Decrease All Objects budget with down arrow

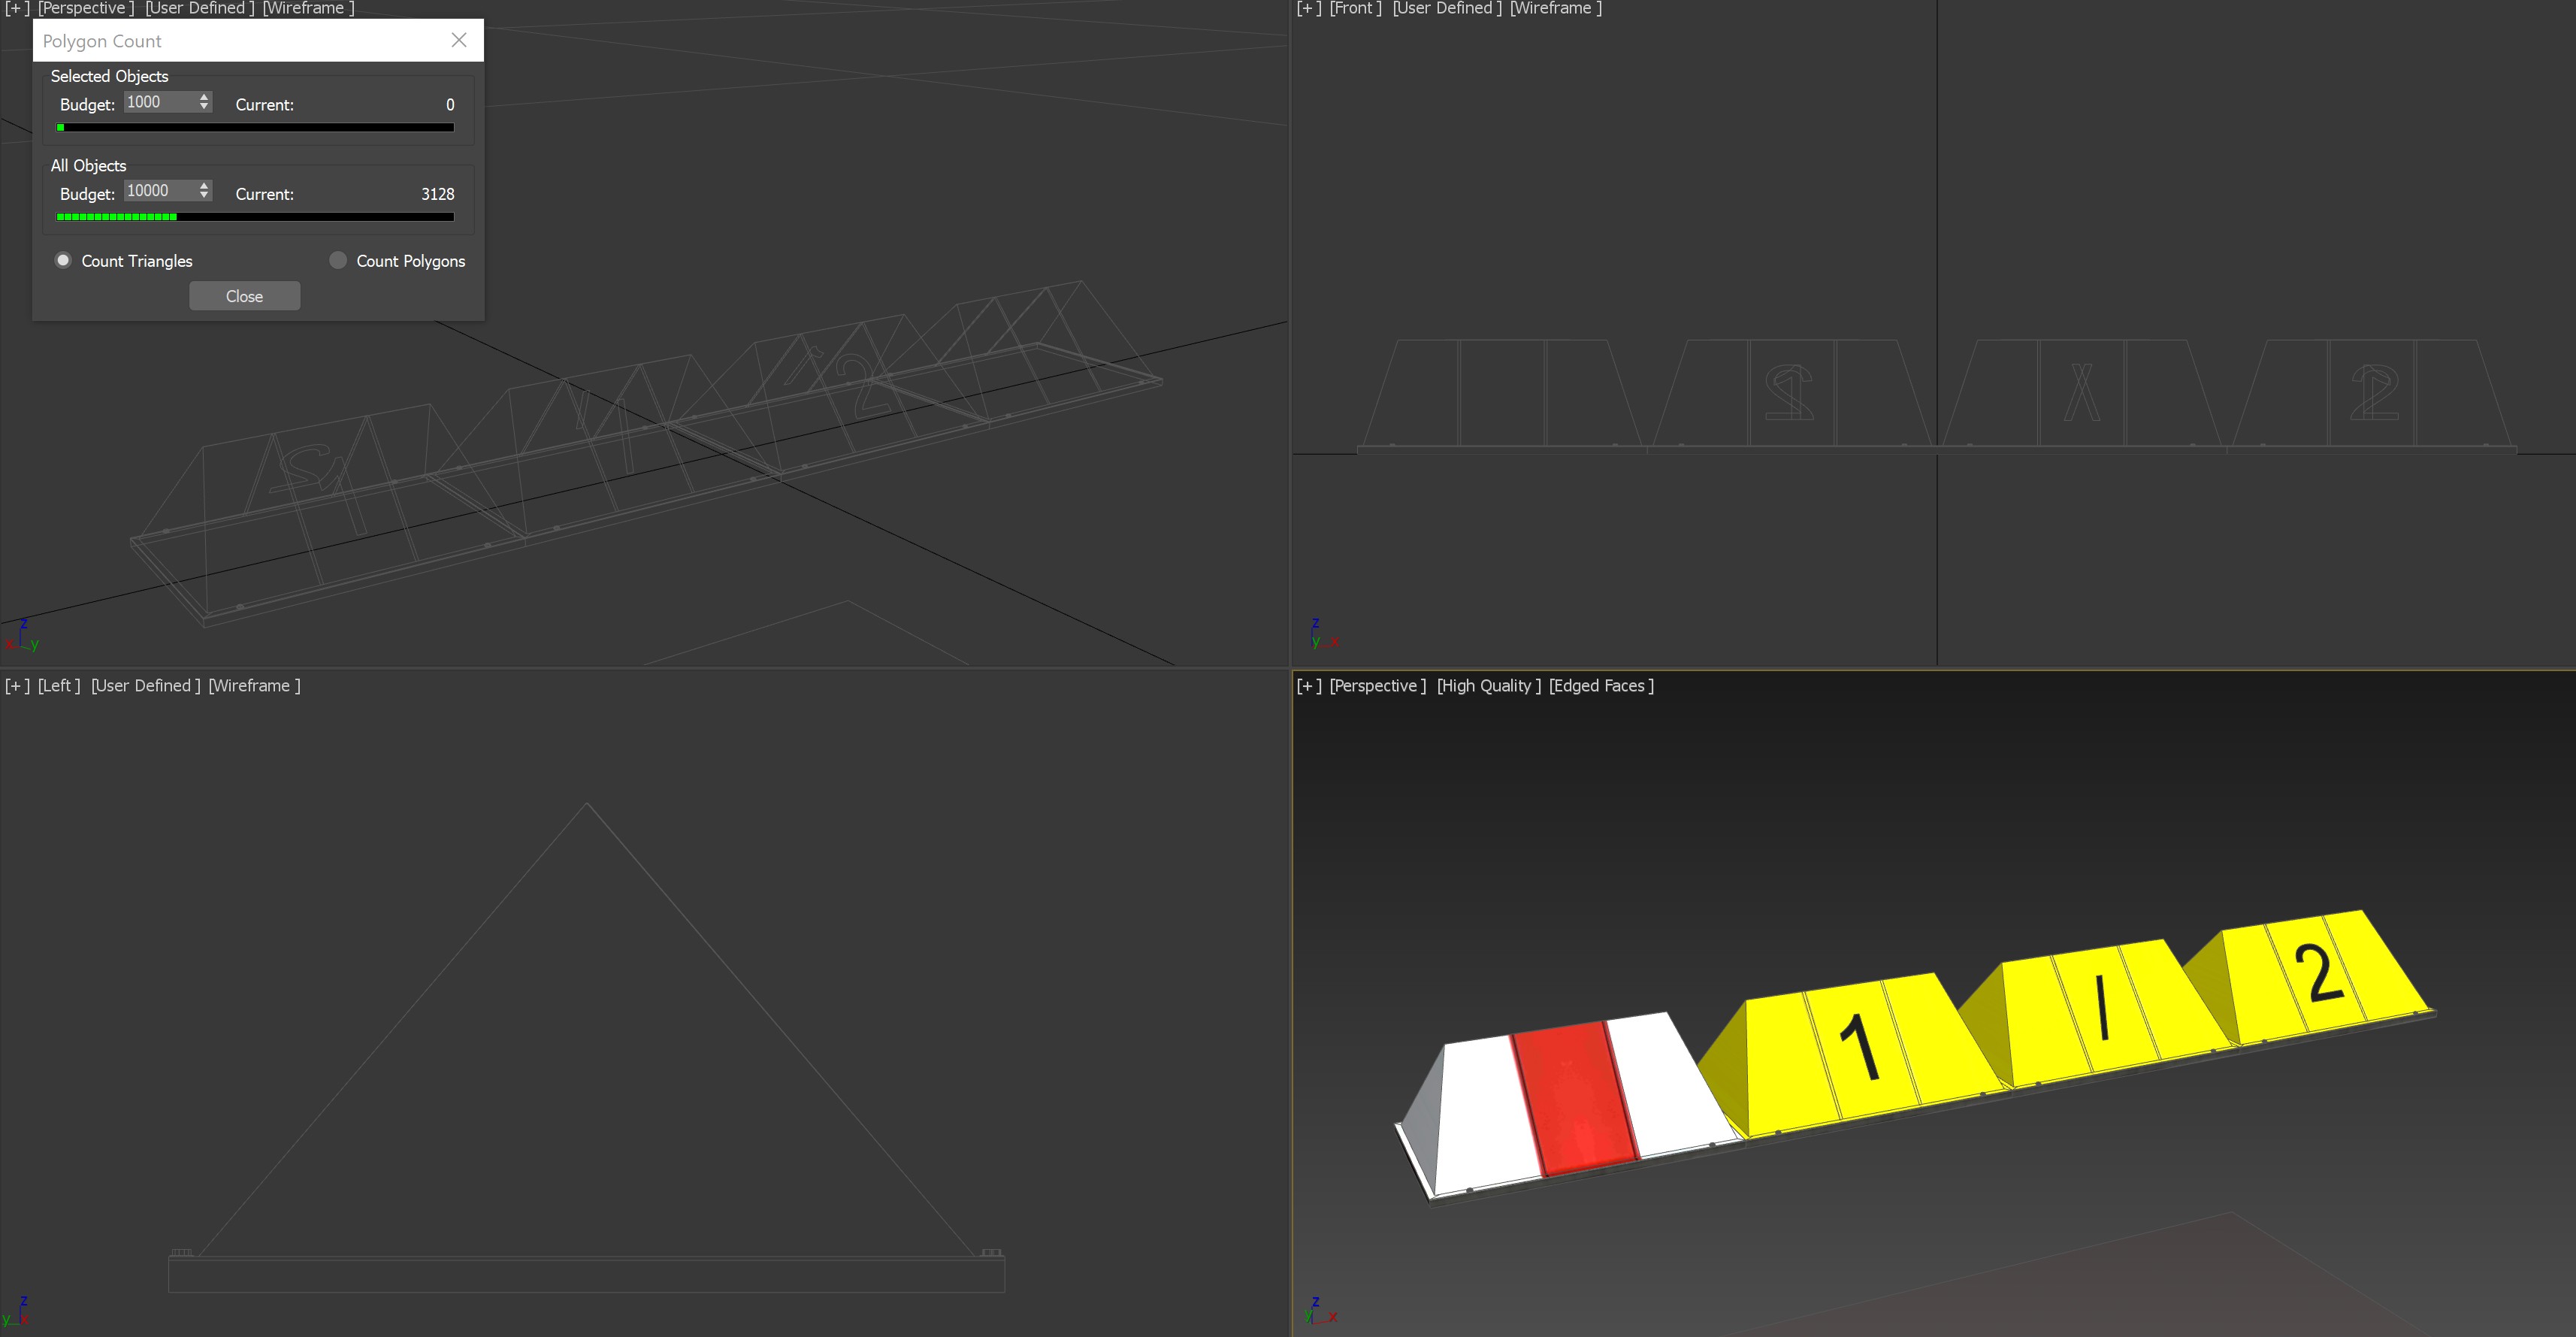(204, 195)
